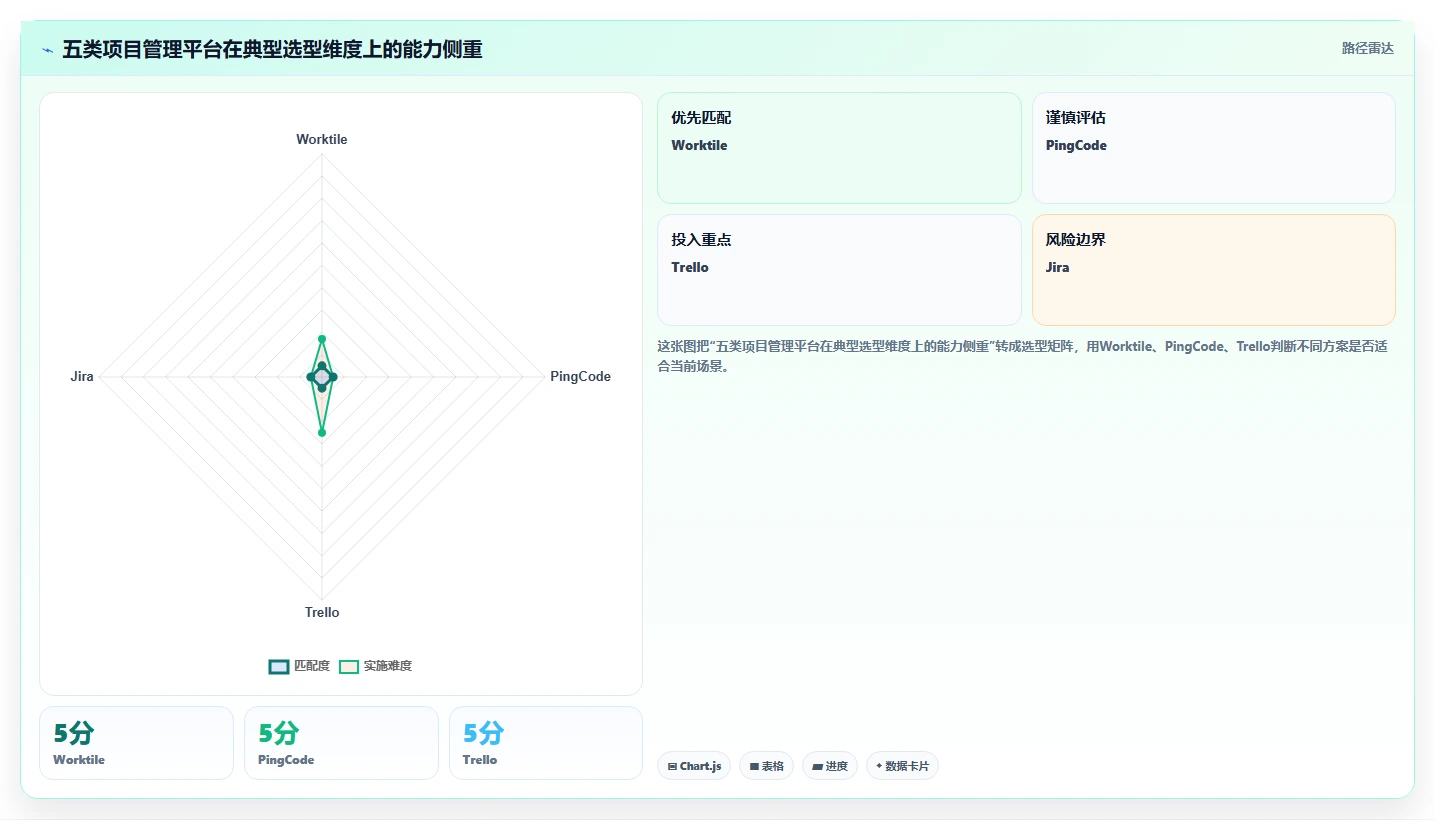
Task: Open the 风险边界 Jira card
Action: pos(1213,270)
